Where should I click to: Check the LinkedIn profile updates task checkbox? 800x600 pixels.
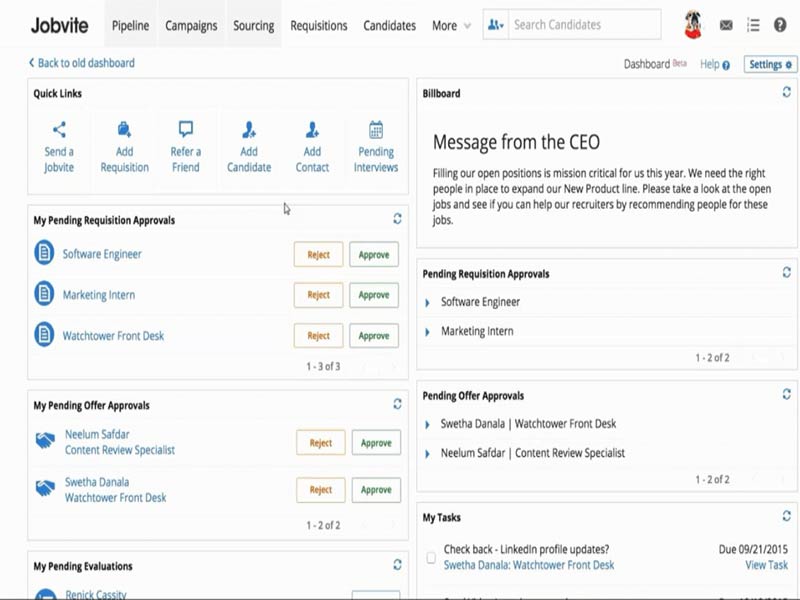point(431,557)
